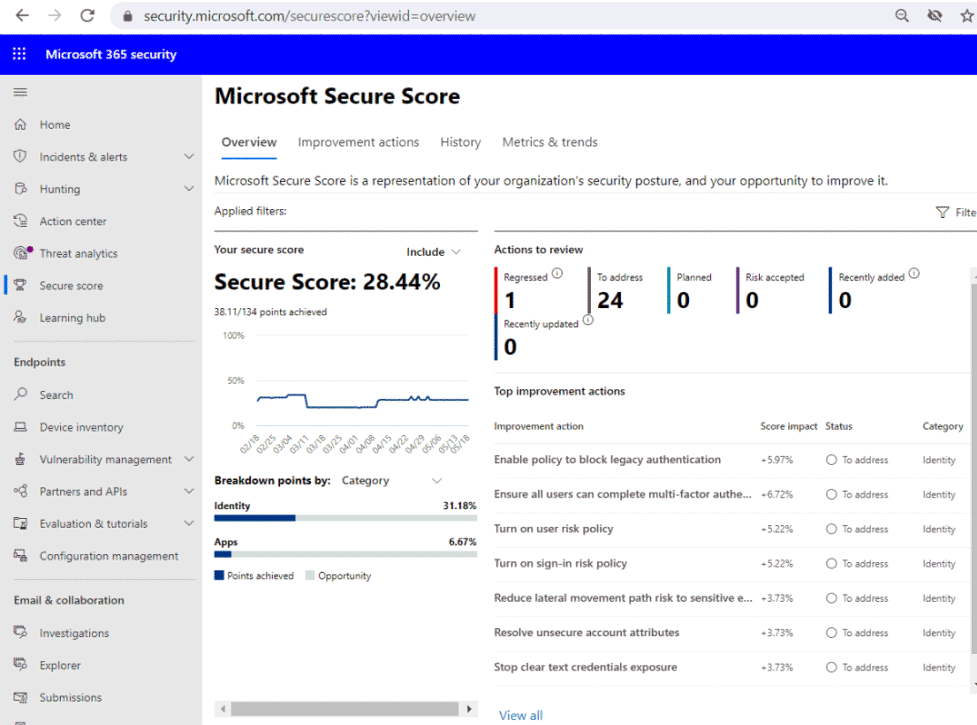Click the Microsoft 365 security header title

point(111,54)
